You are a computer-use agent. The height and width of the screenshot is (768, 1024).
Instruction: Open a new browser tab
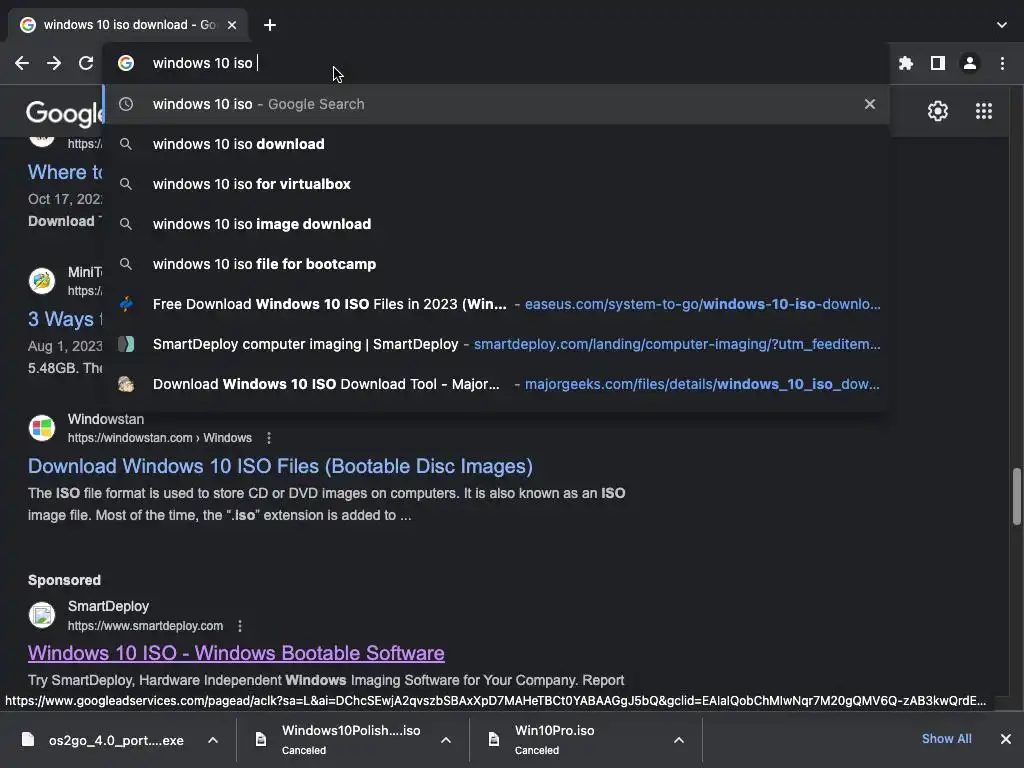point(269,25)
